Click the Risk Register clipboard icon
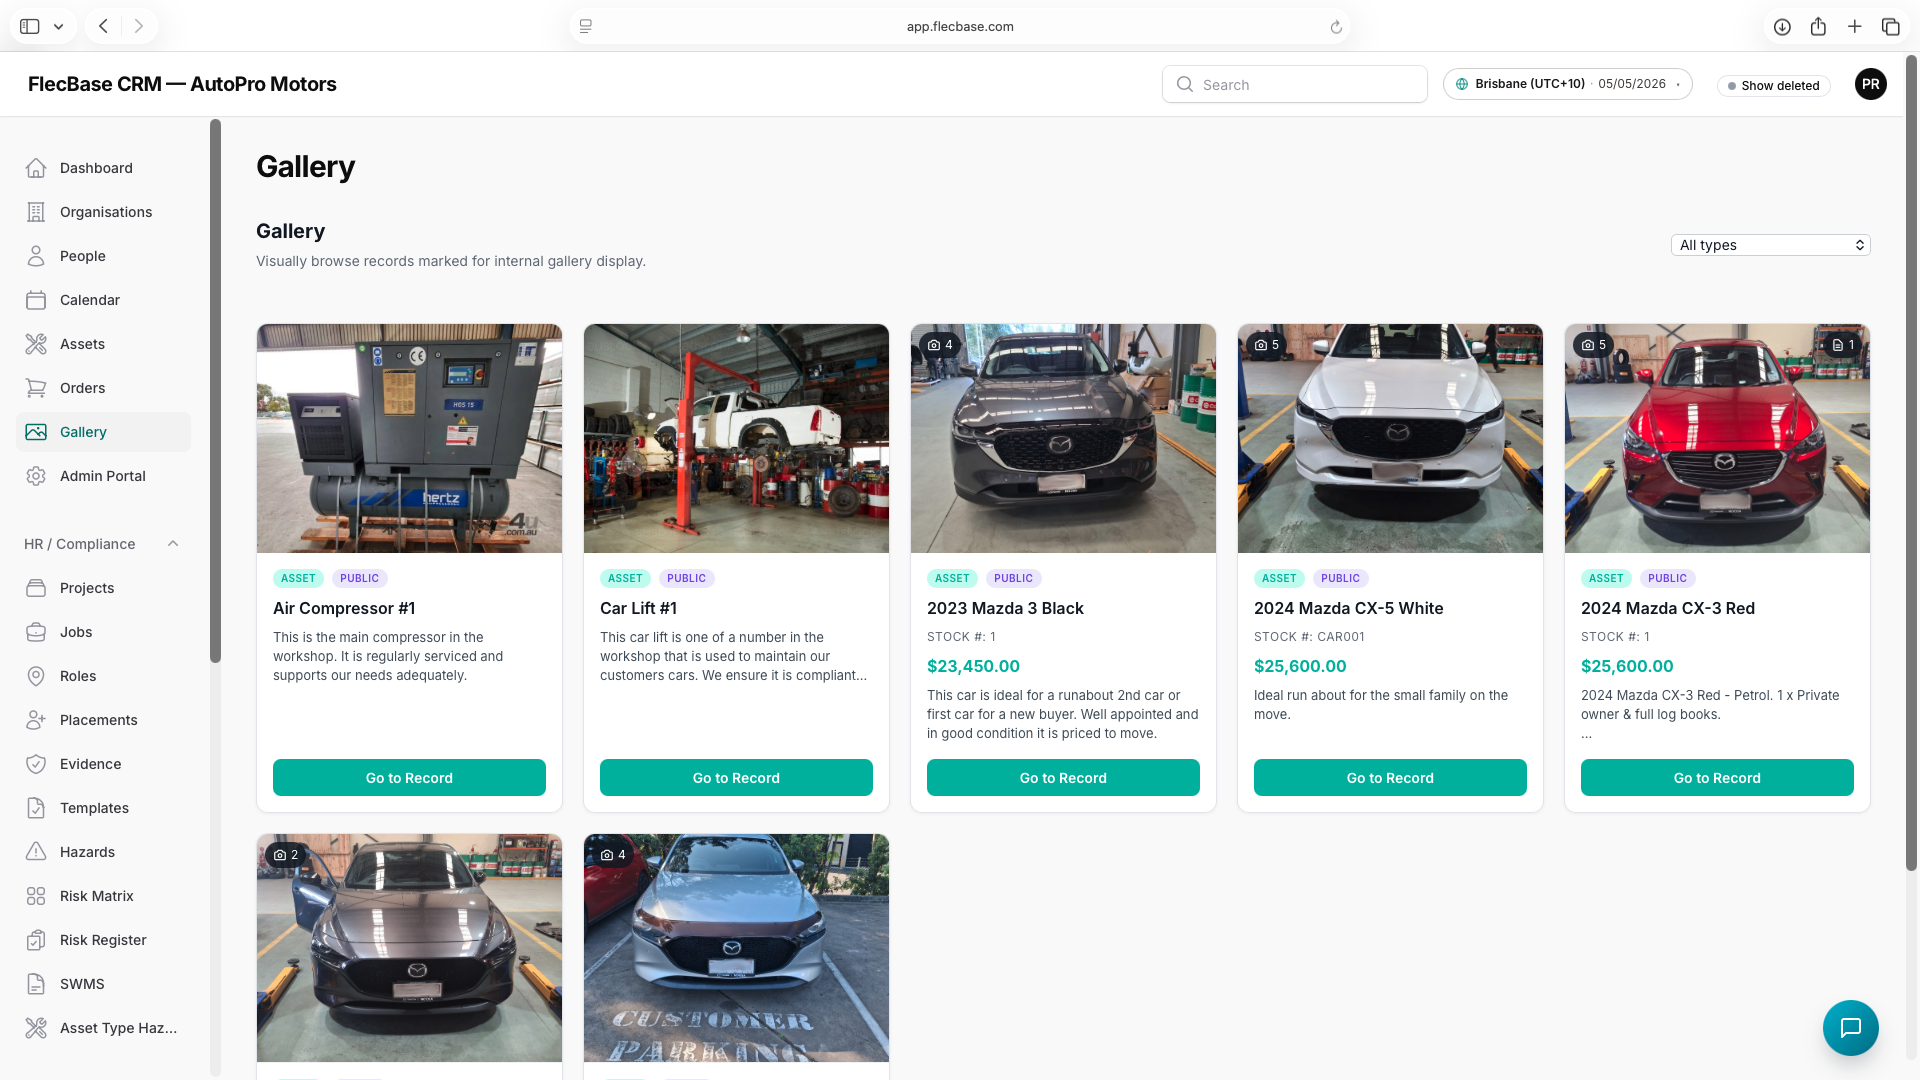The width and height of the screenshot is (1920, 1080). pyautogui.click(x=36, y=940)
